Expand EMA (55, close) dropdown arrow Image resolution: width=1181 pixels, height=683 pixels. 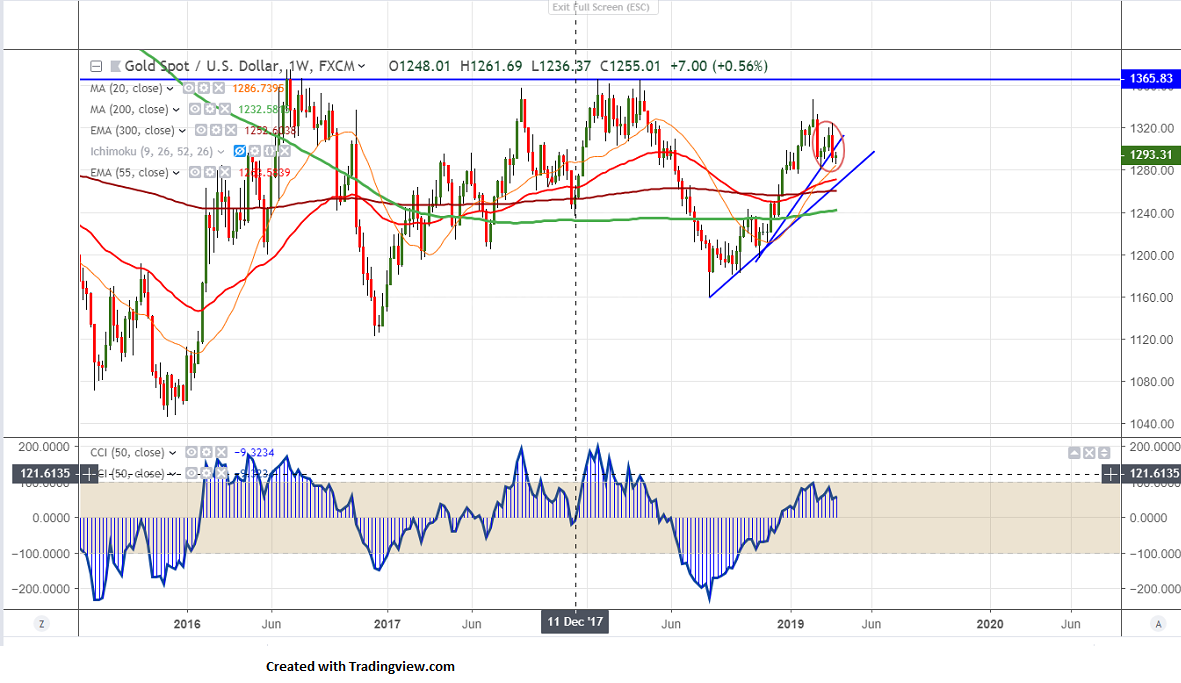[x=176, y=173]
